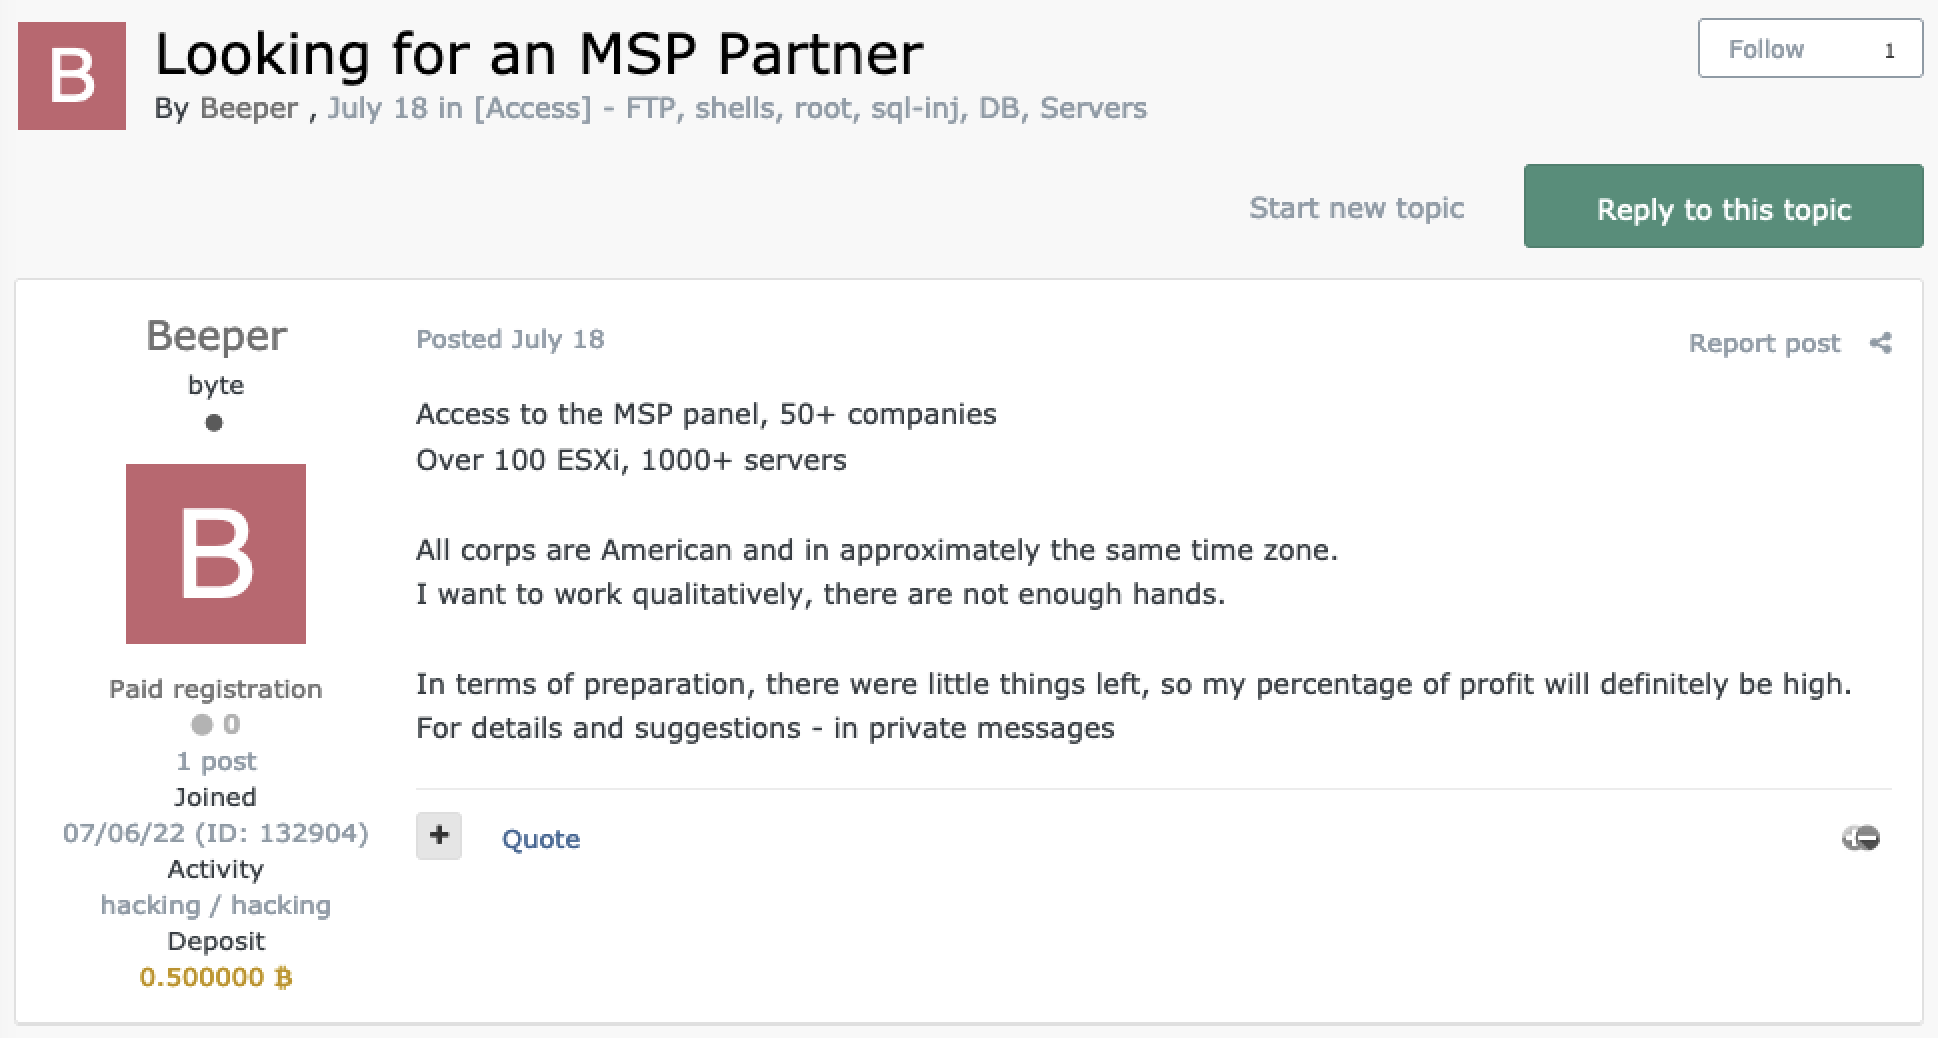Viewport: 1938px width, 1038px height.
Task: Click the grey reputation dot icon
Action: (202, 724)
